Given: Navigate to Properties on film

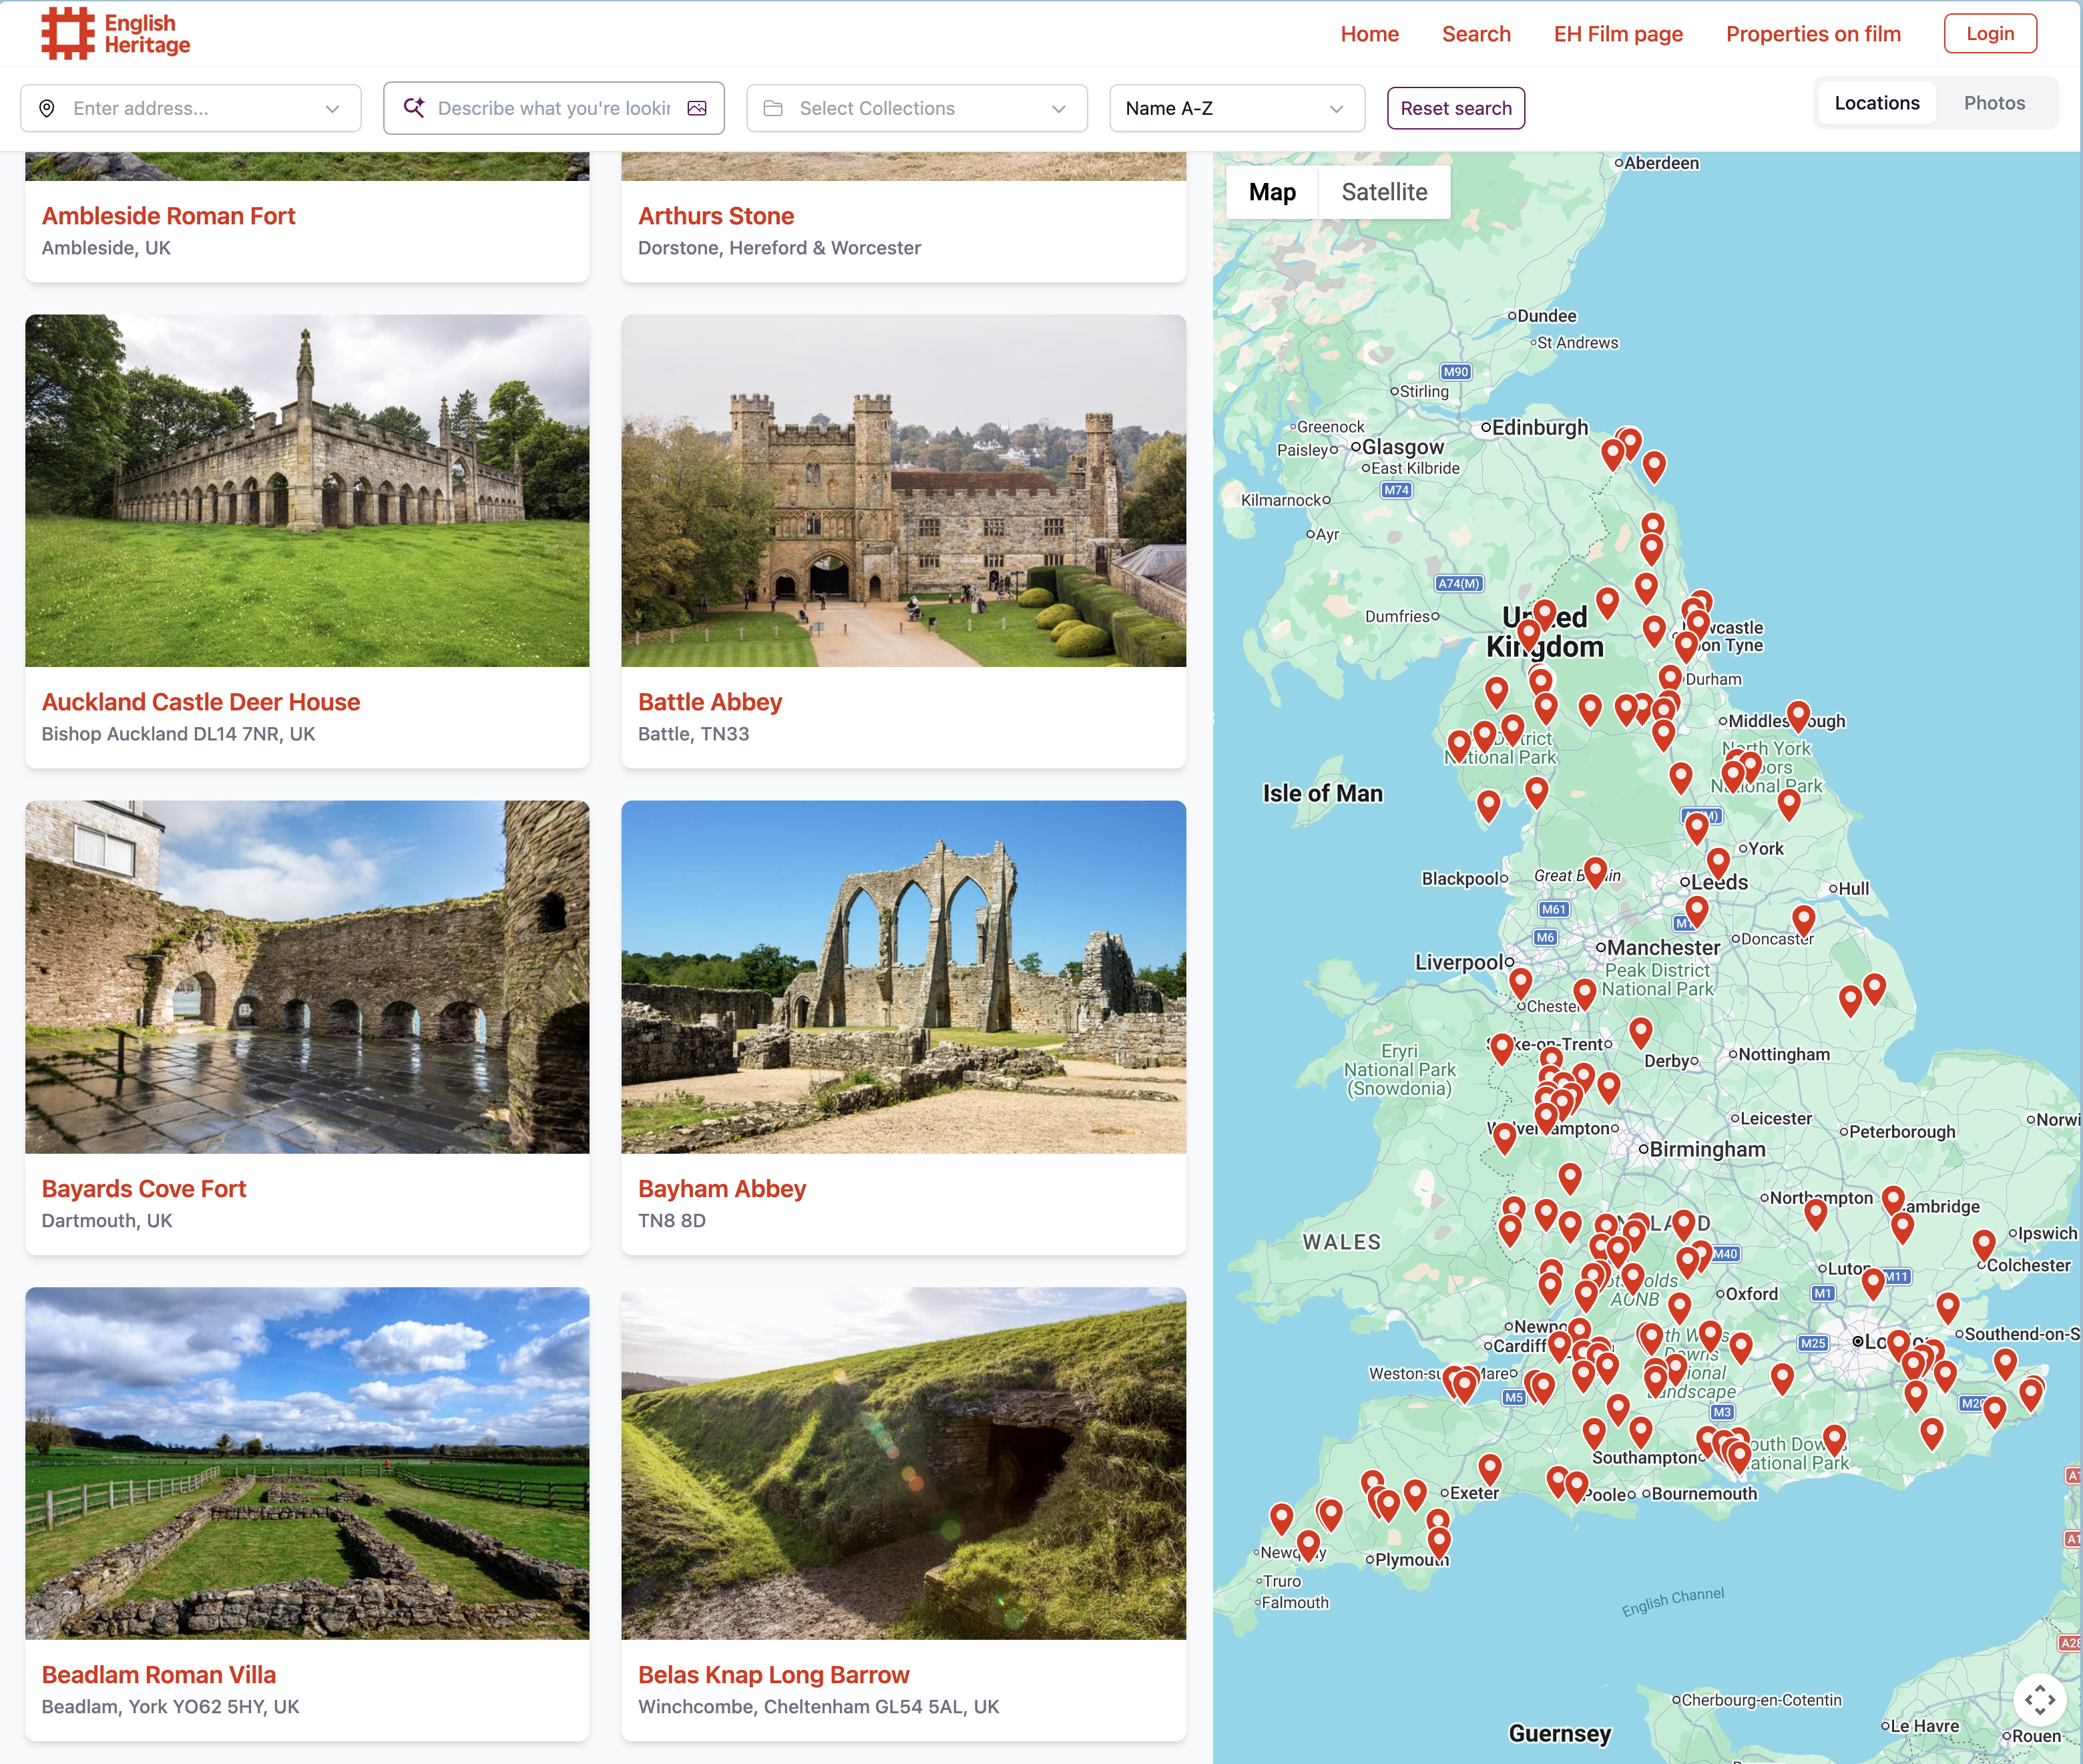Looking at the screenshot, I should click(x=1812, y=33).
